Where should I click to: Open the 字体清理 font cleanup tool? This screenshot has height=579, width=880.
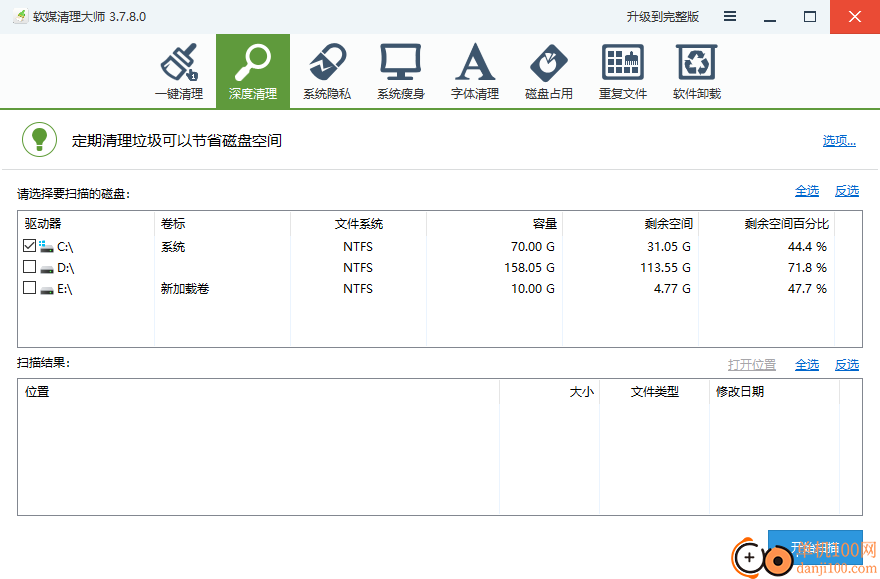click(x=475, y=71)
